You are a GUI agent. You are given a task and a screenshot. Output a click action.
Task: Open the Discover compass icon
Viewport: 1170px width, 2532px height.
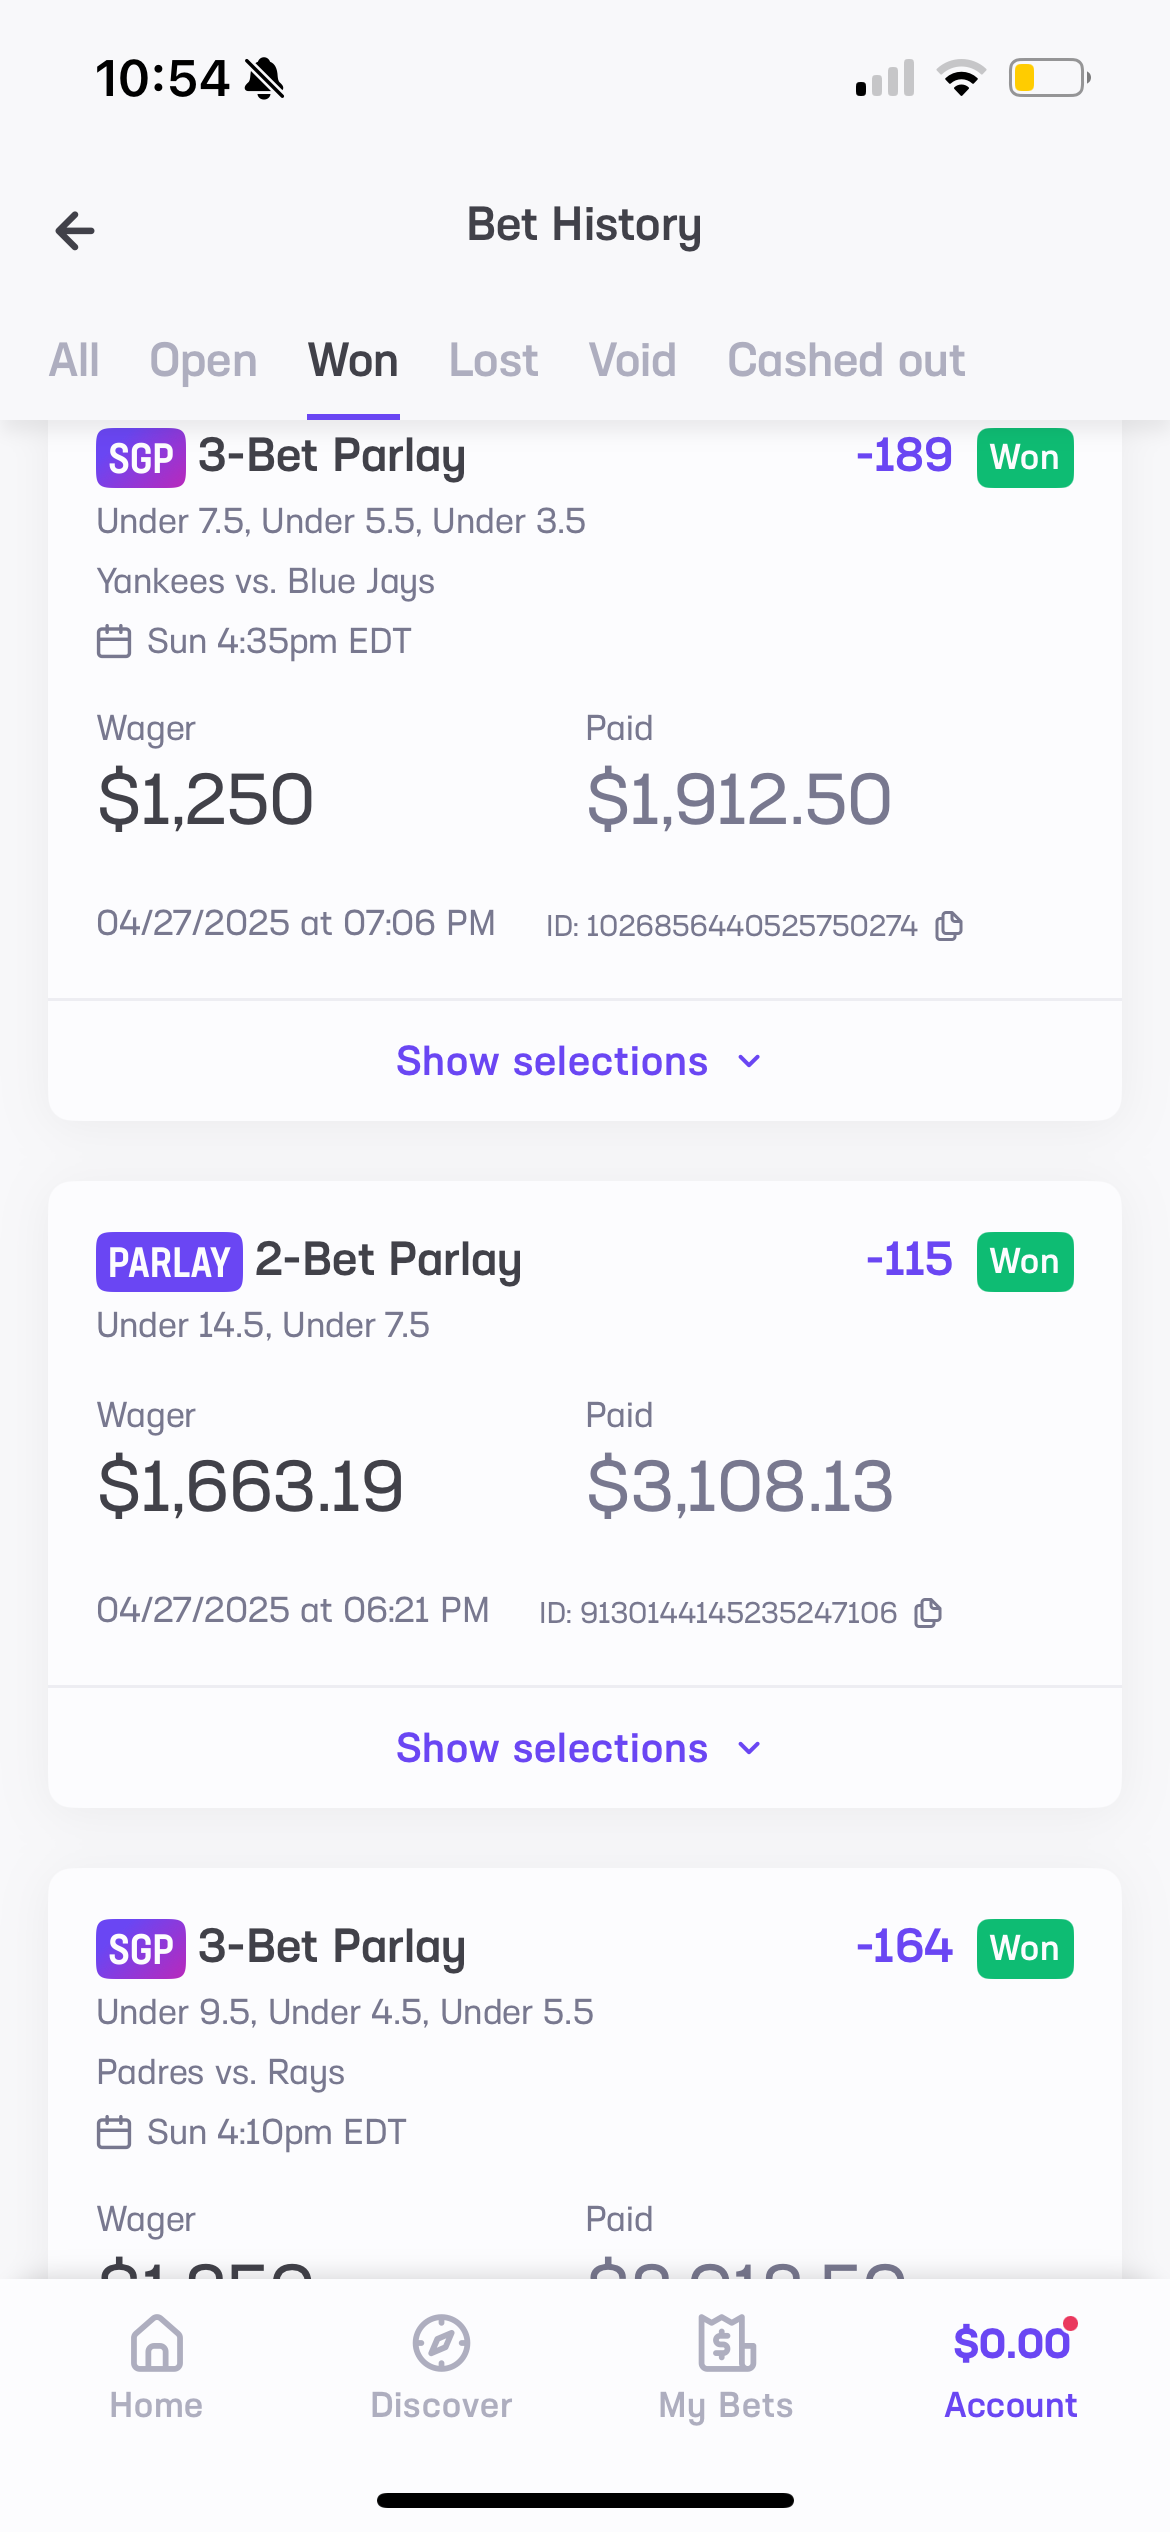pyautogui.click(x=441, y=2343)
